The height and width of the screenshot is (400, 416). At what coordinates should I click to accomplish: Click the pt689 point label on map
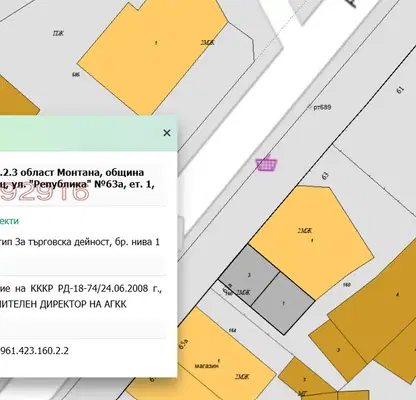[322, 107]
